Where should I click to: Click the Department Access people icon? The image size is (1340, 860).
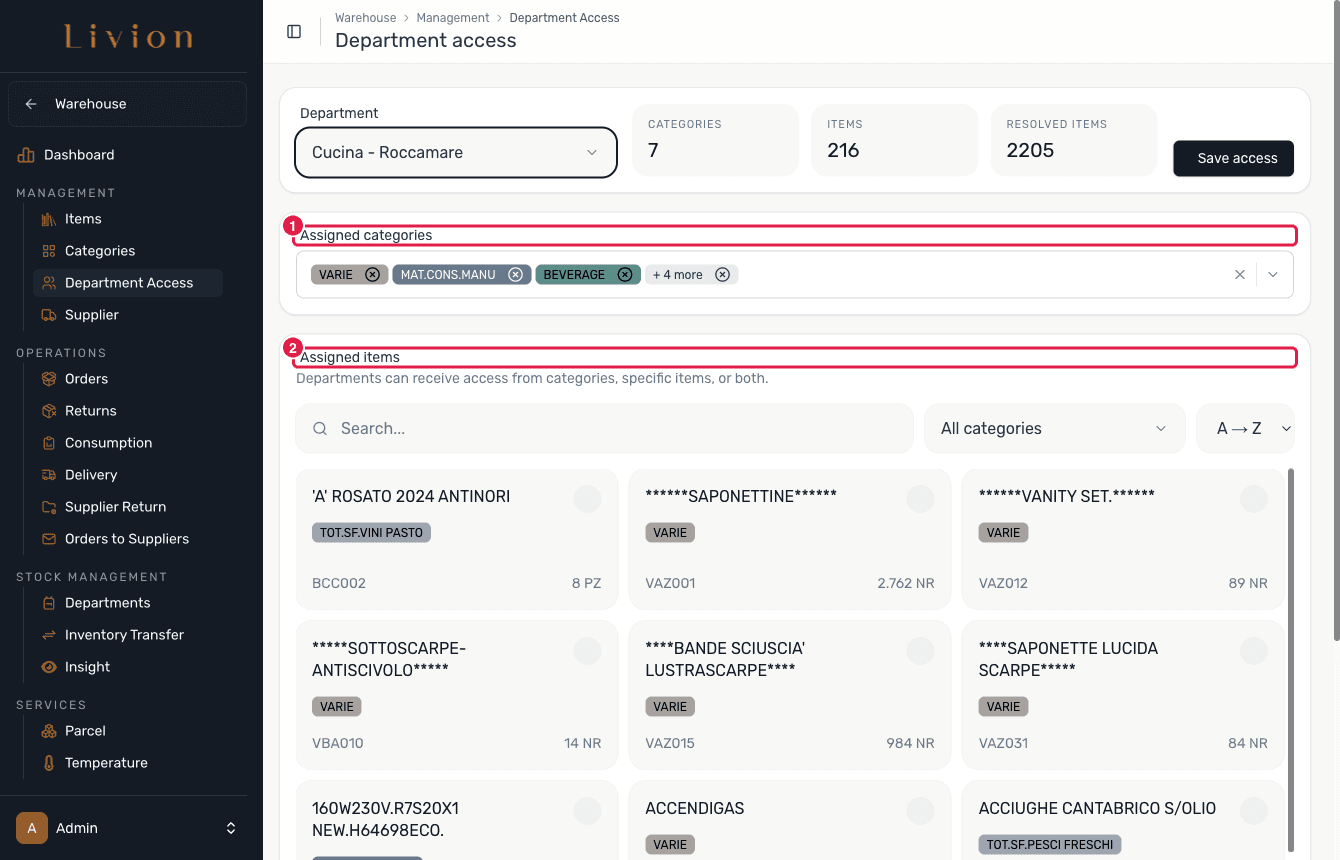pyautogui.click(x=49, y=283)
